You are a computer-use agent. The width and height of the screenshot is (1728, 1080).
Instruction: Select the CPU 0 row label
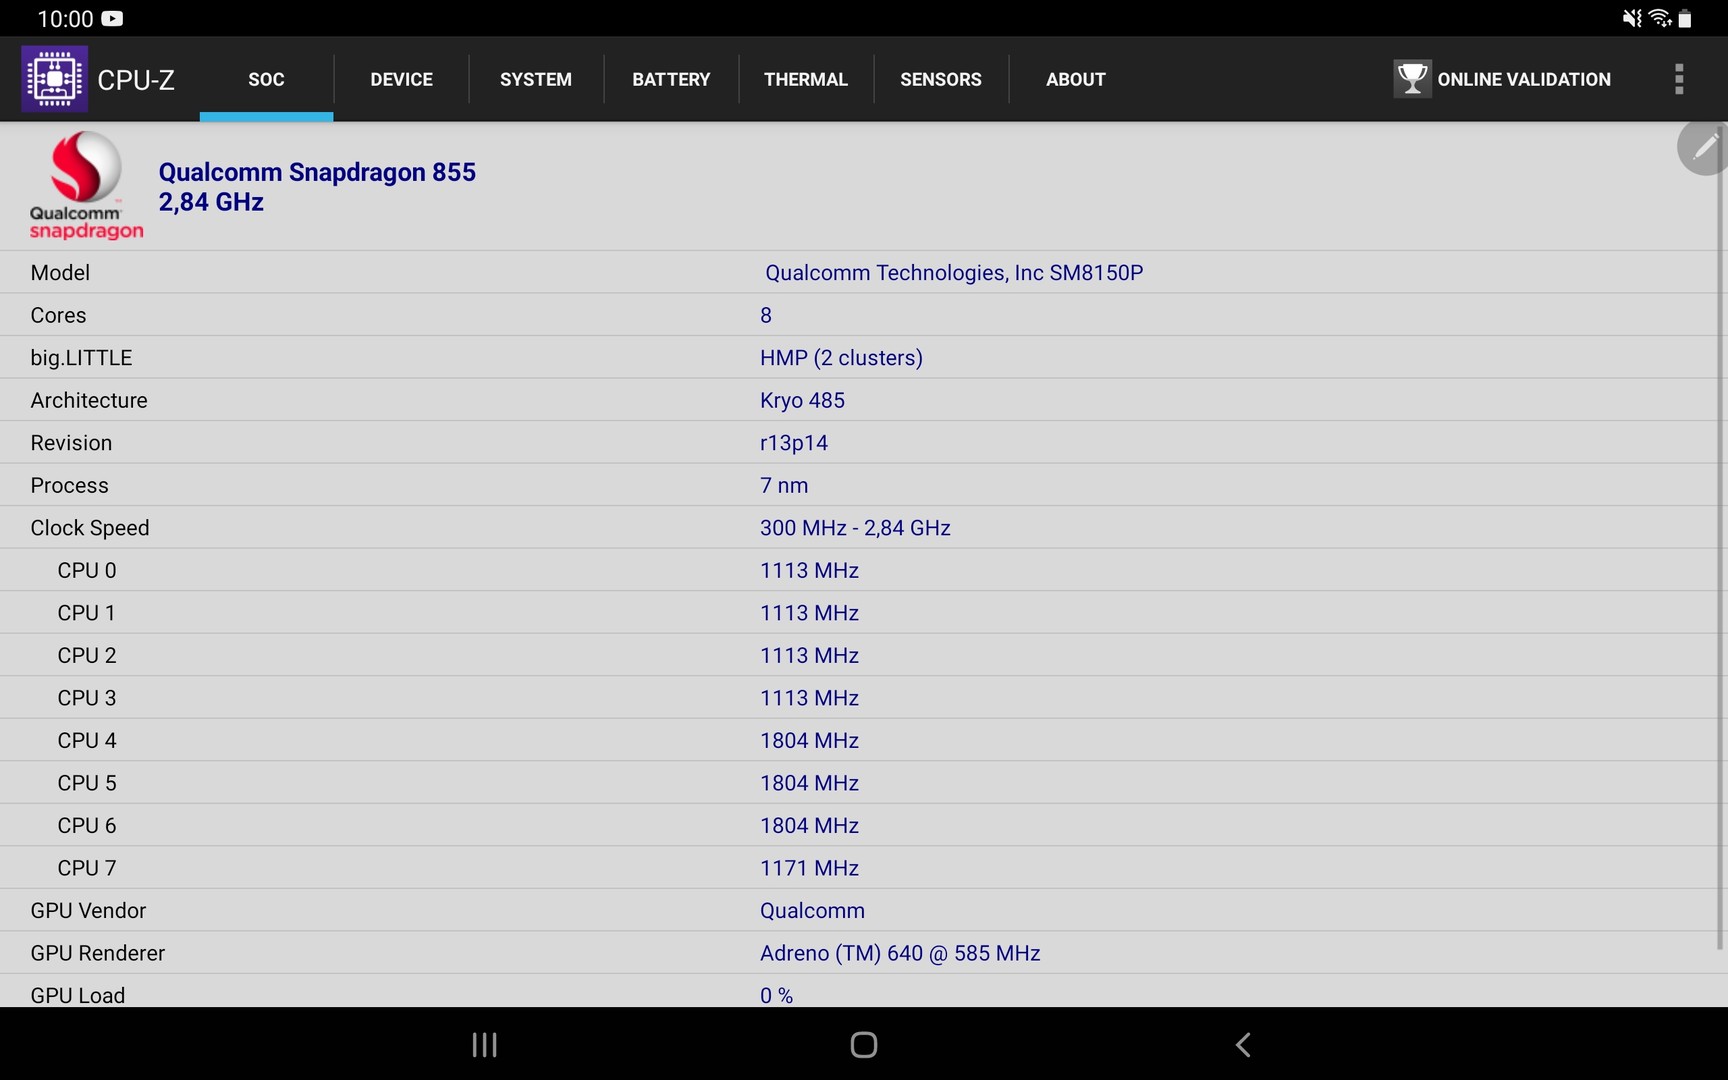(87, 570)
